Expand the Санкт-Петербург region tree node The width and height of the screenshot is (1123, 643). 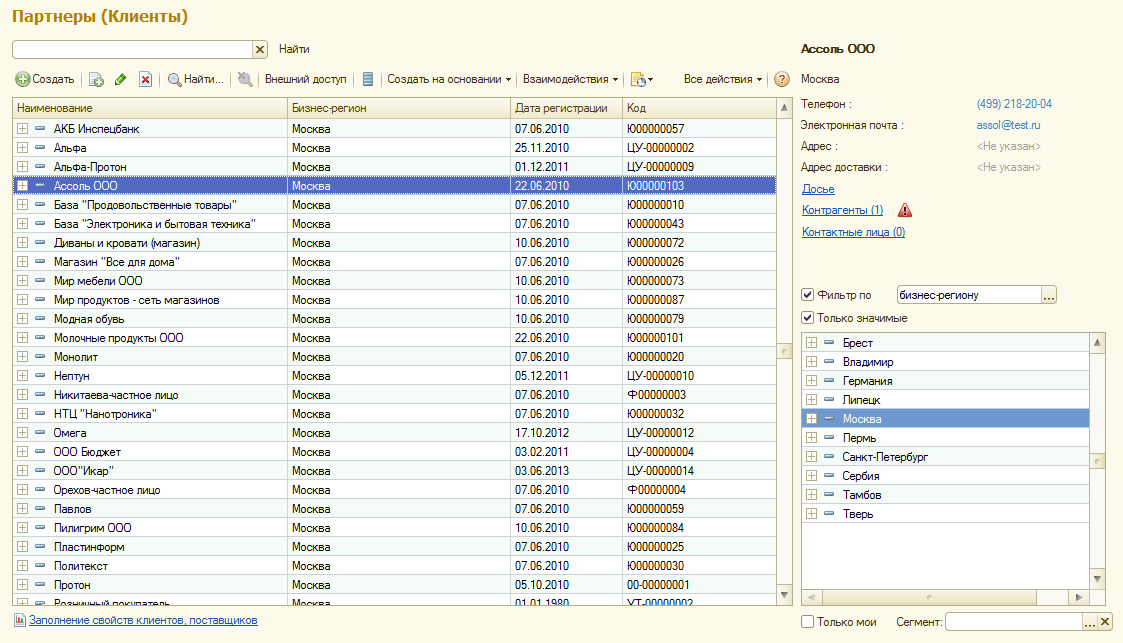(811, 457)
